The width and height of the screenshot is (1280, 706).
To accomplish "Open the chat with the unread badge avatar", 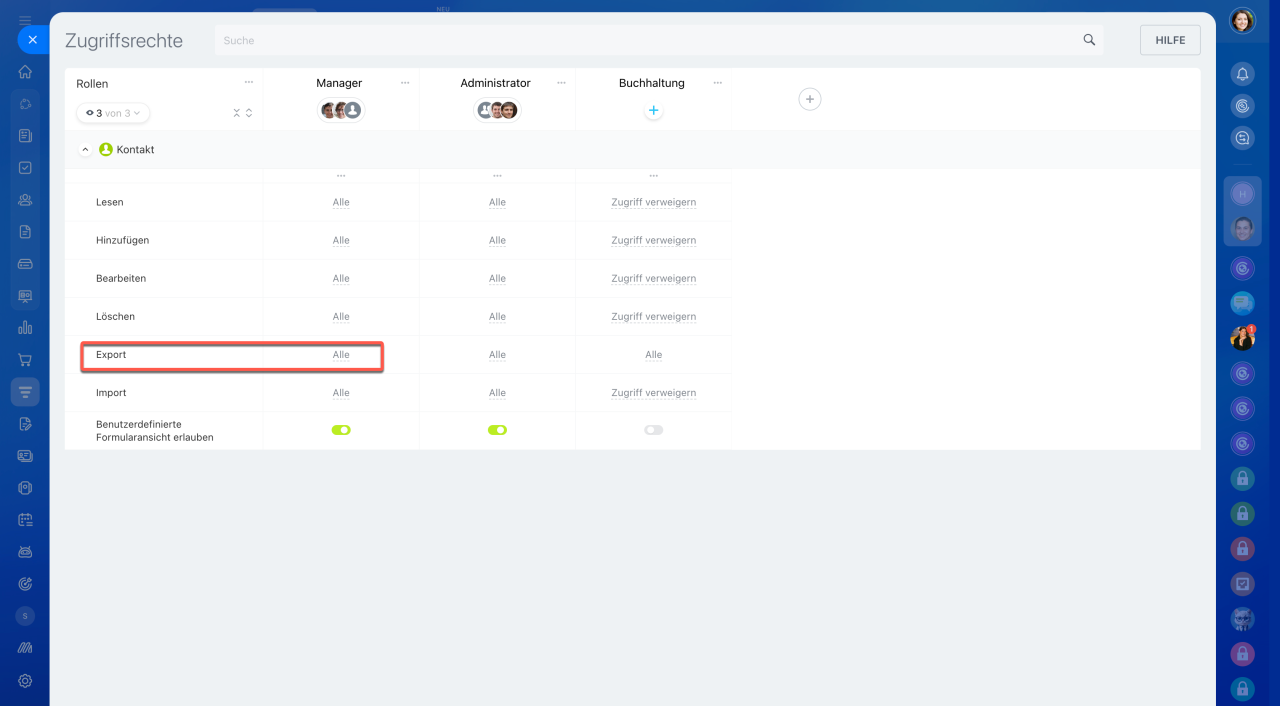I will tap(1242, 338).
